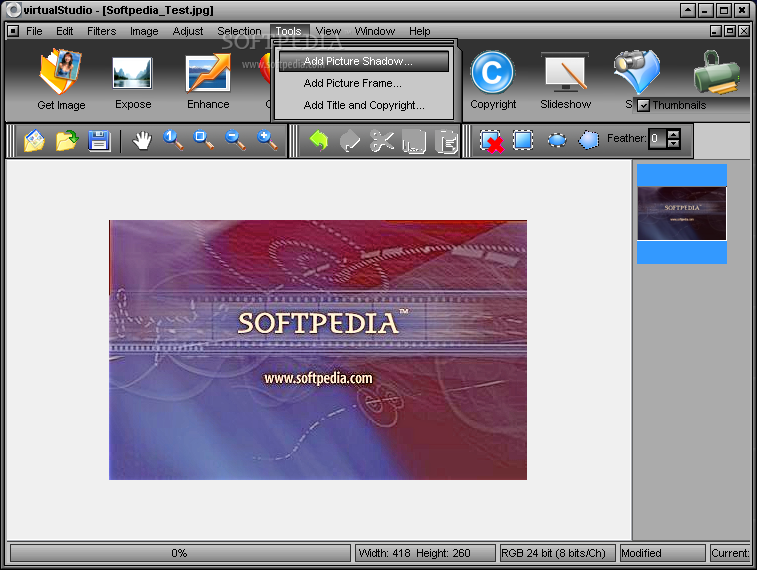The height and width of the screenshot is (570, 757).
Task: Choose Add Picture Frame... menu entry
Action: click(364, 83)
